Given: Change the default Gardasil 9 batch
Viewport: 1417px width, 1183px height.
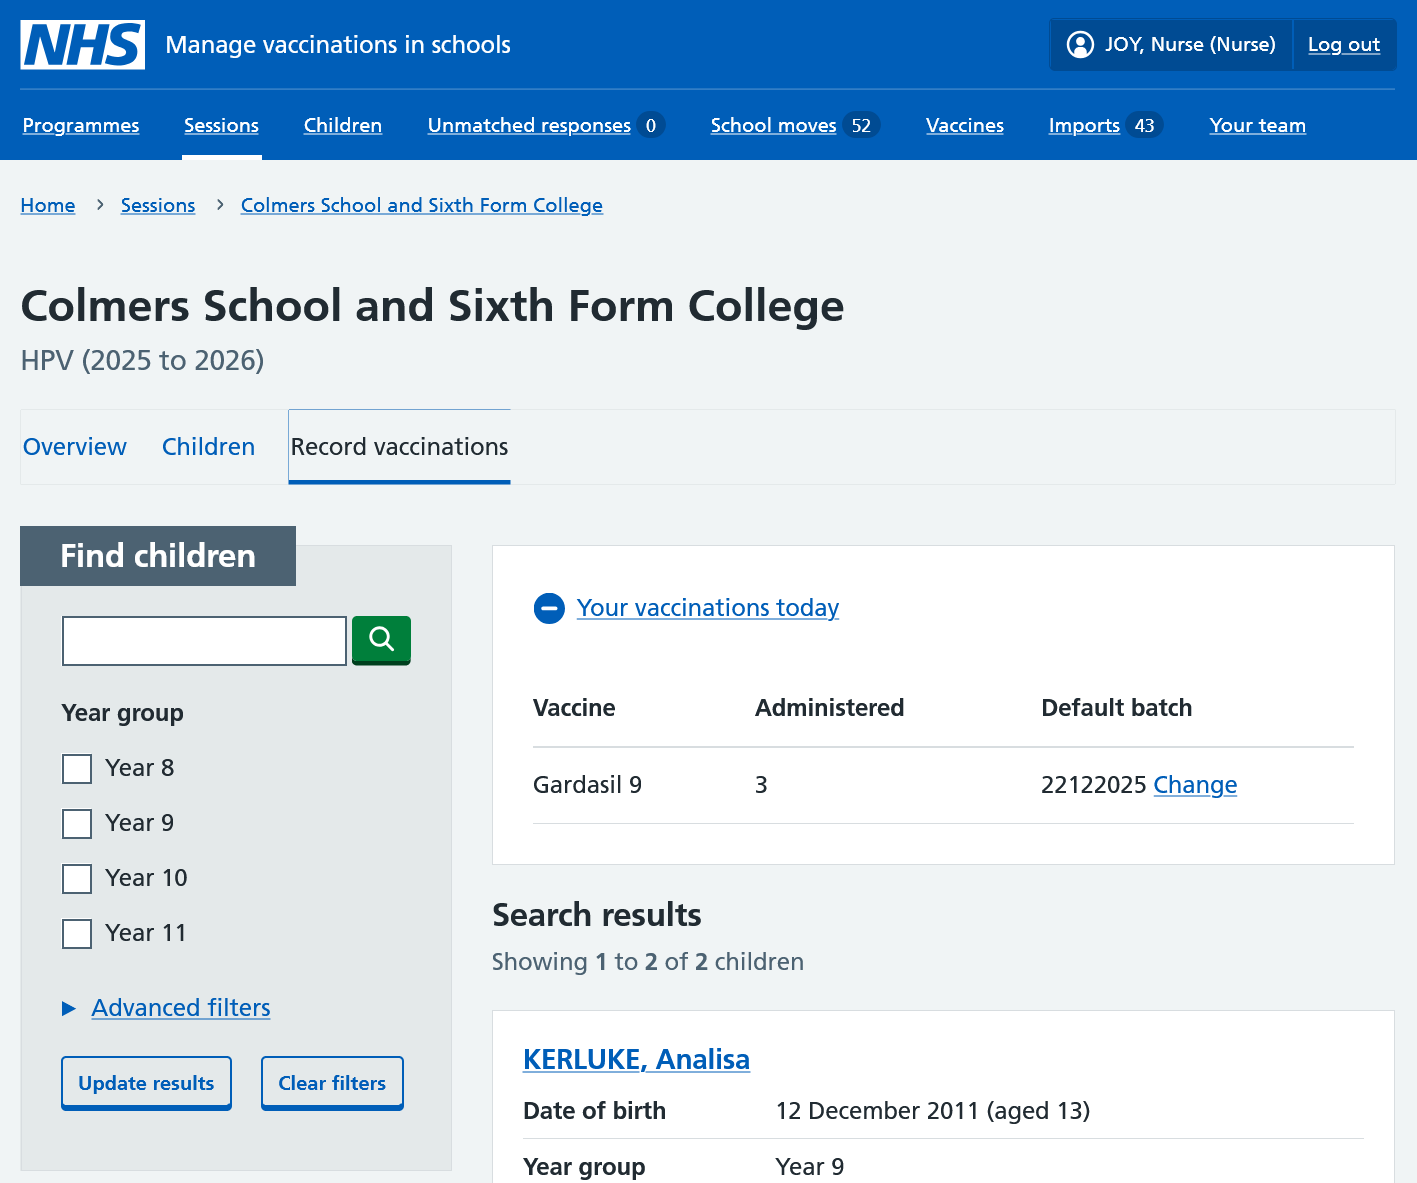Looking at the screenshot, I should [1195, 785].
